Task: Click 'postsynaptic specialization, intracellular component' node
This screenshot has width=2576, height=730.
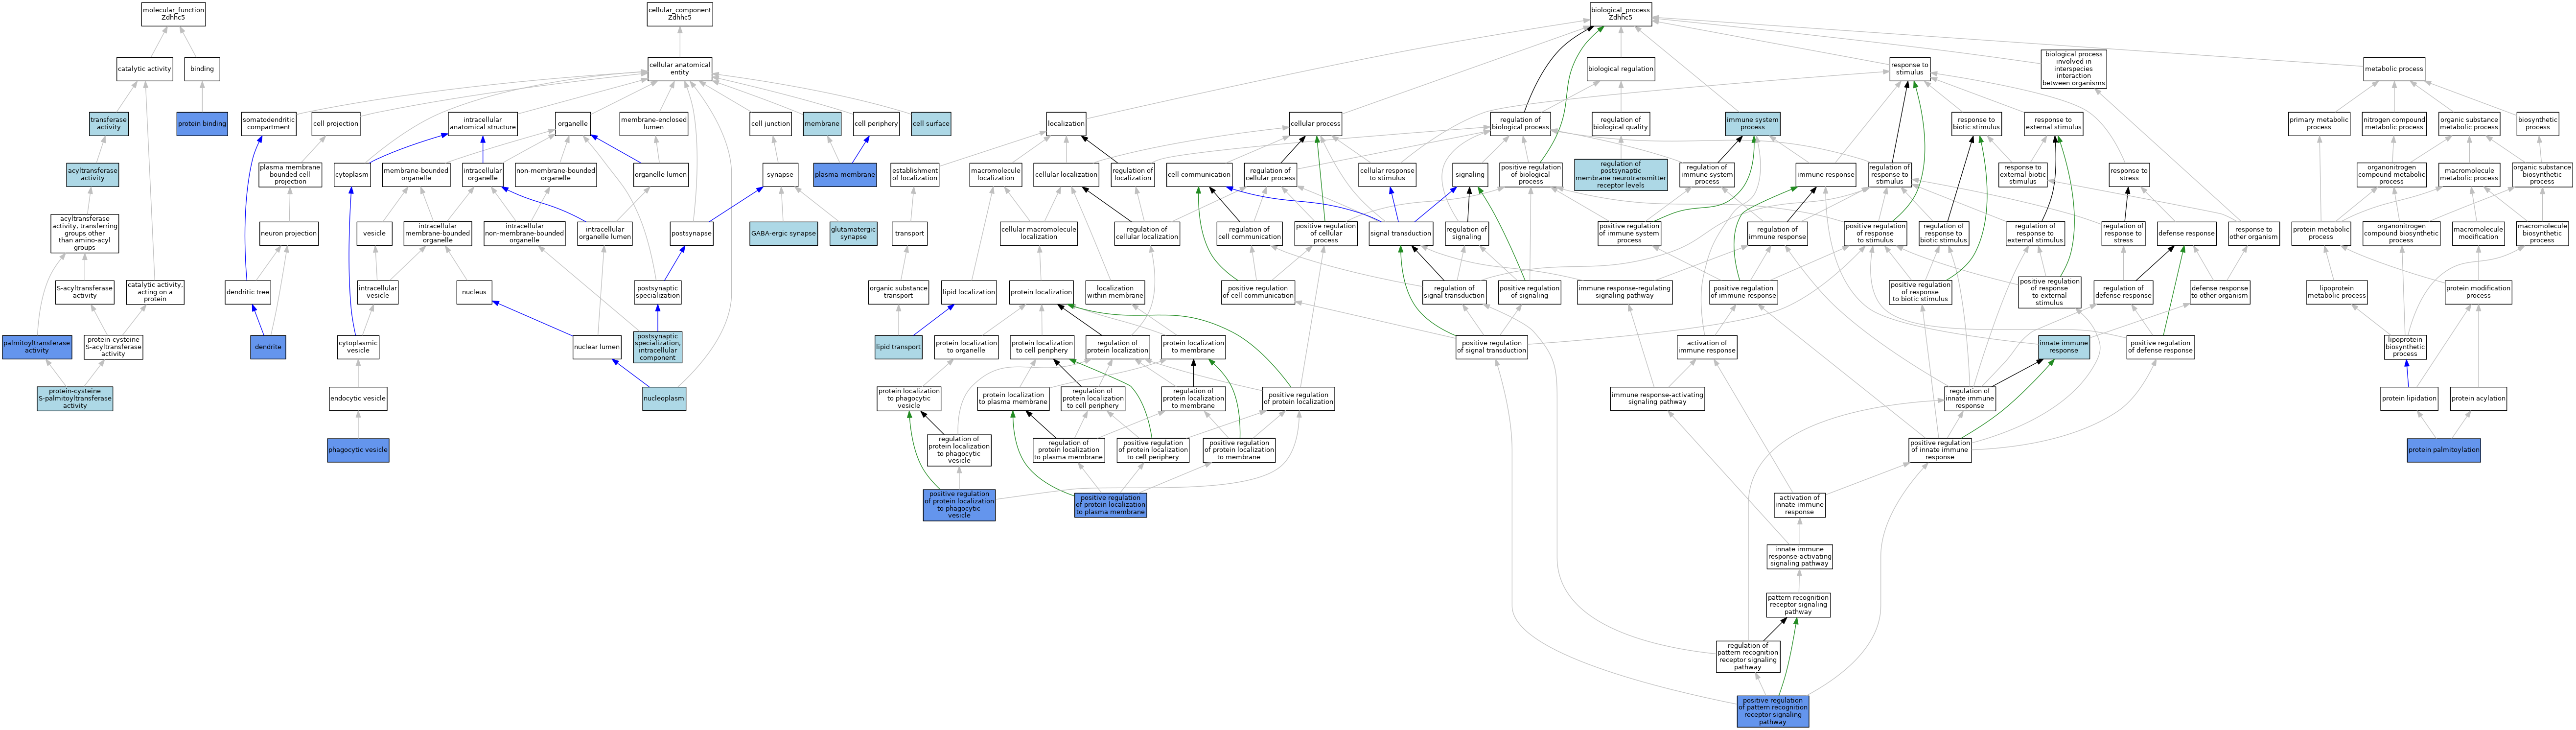Action: click(658, 347)
